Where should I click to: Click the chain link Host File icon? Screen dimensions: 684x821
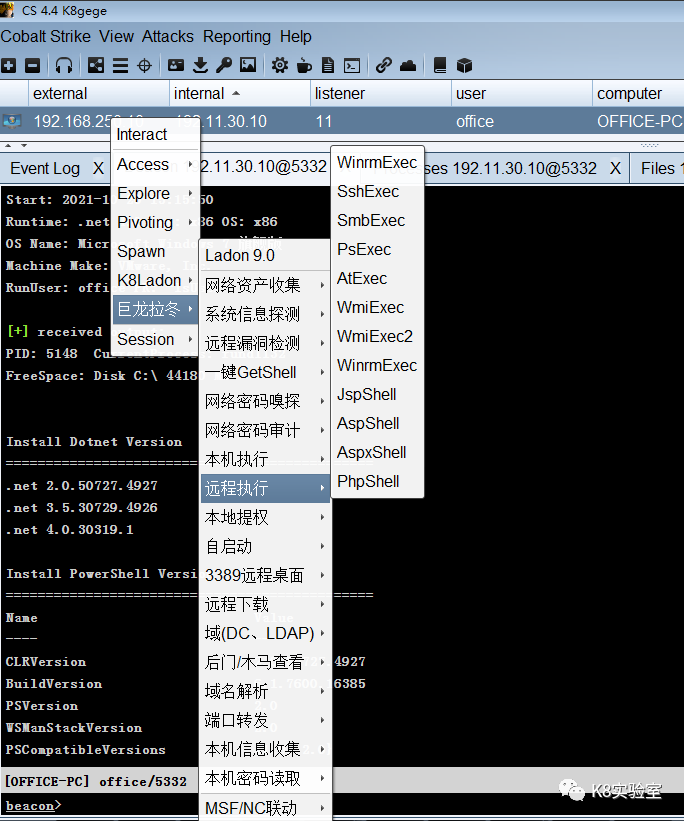point(383,65)
